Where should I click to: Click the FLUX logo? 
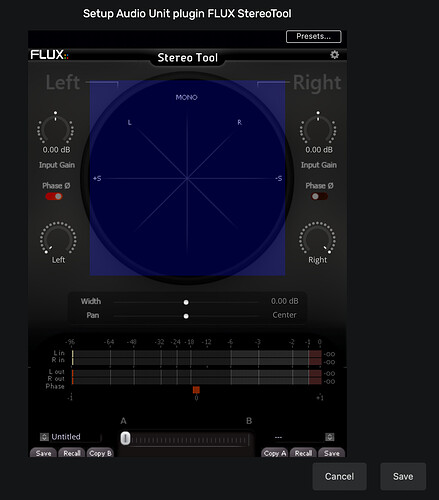pos(49,55)
